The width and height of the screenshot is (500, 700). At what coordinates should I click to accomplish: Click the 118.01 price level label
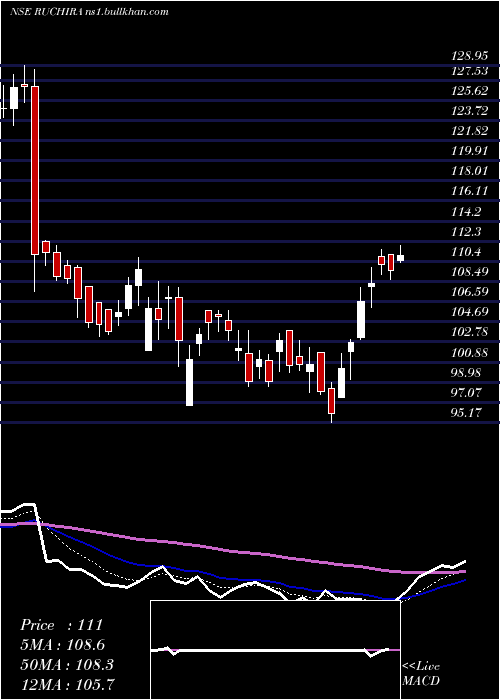[469, 171]
